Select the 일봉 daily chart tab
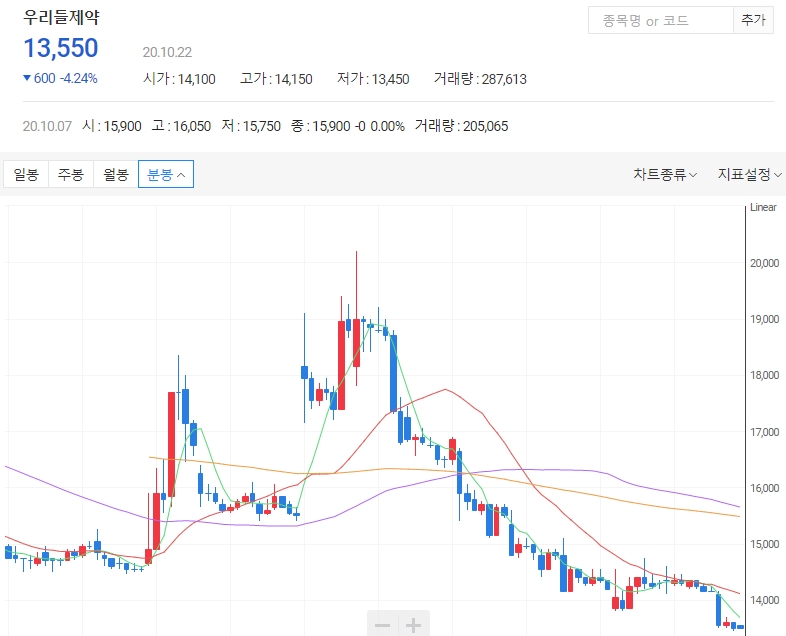Image resolution: width=786 pixels, height=636 pixels. coord(26,174)
